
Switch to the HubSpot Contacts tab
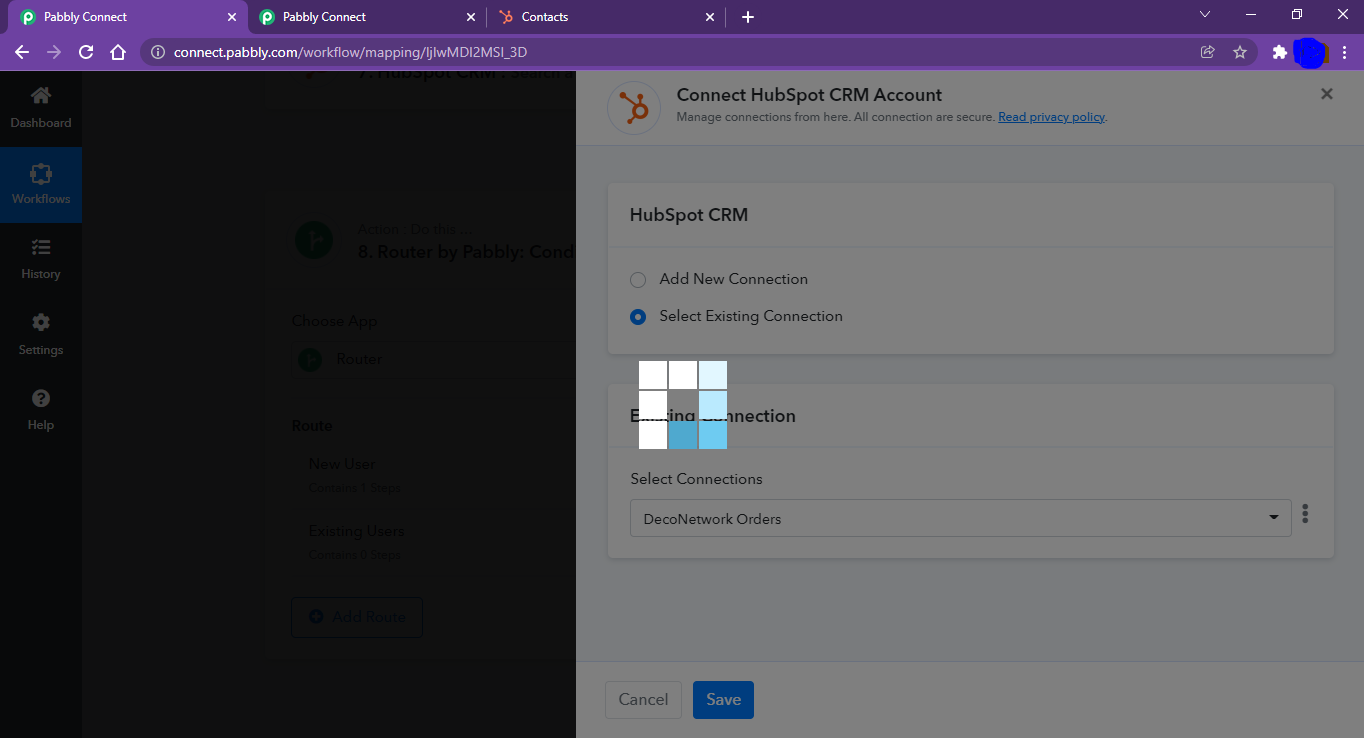tap(607, 17)
